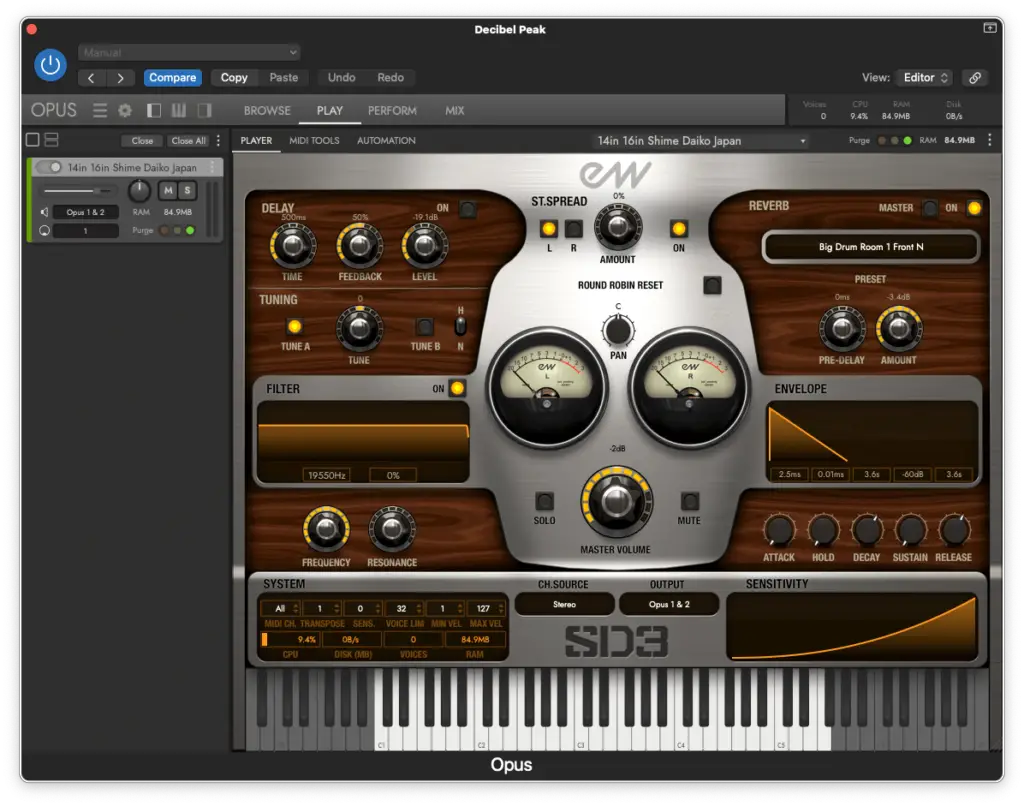Open the Manual preset dropdown
Screen dimensions: 1024x806
coord(189,52)
